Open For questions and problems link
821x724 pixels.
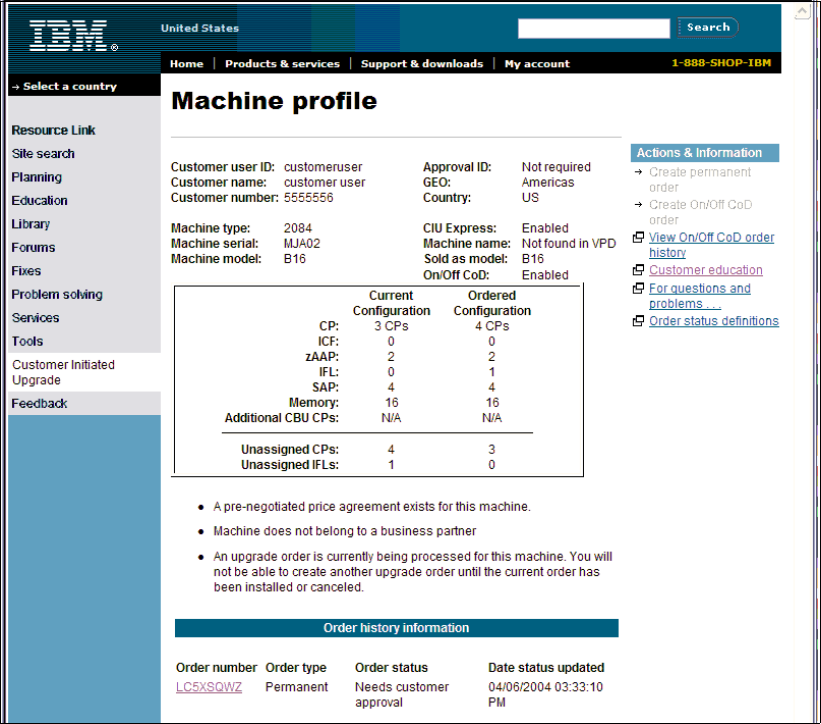coord(700,296)
